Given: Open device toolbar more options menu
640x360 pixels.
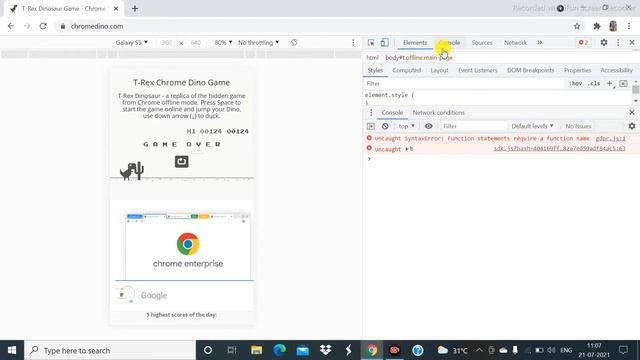Looking at the screenshot, I should point(353,42).
